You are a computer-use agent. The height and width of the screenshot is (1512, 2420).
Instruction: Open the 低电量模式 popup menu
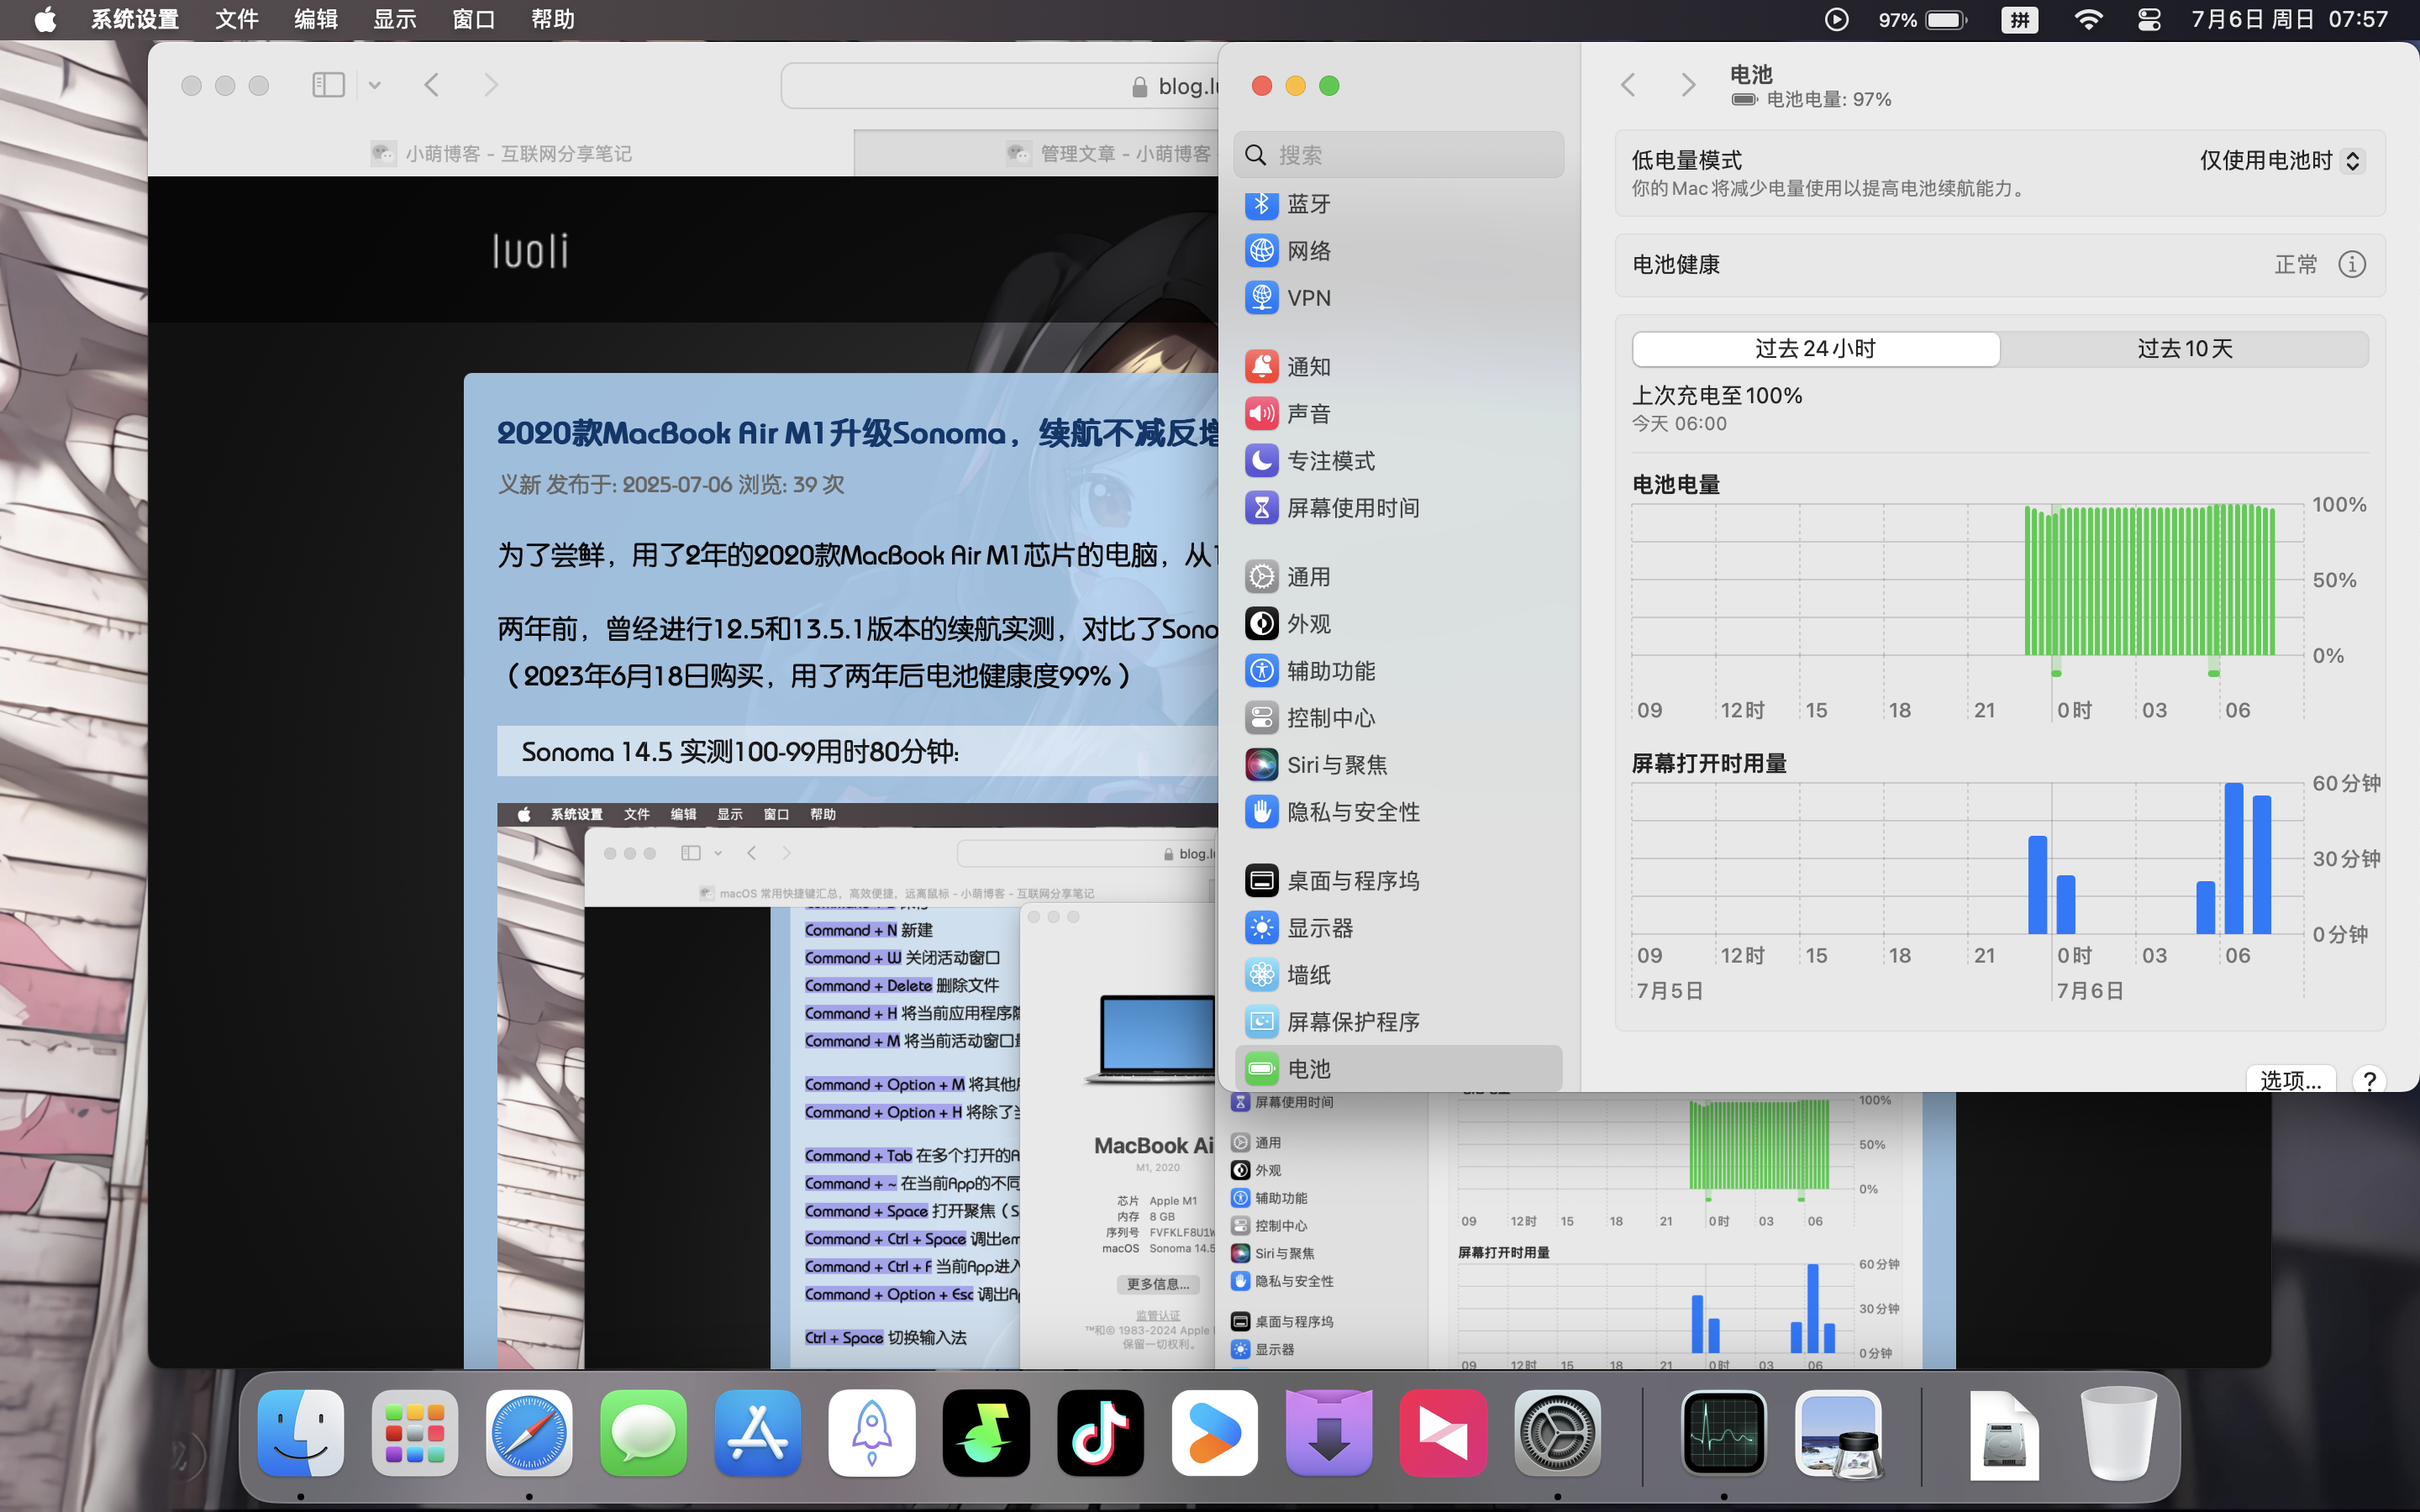click(2281, 161)
